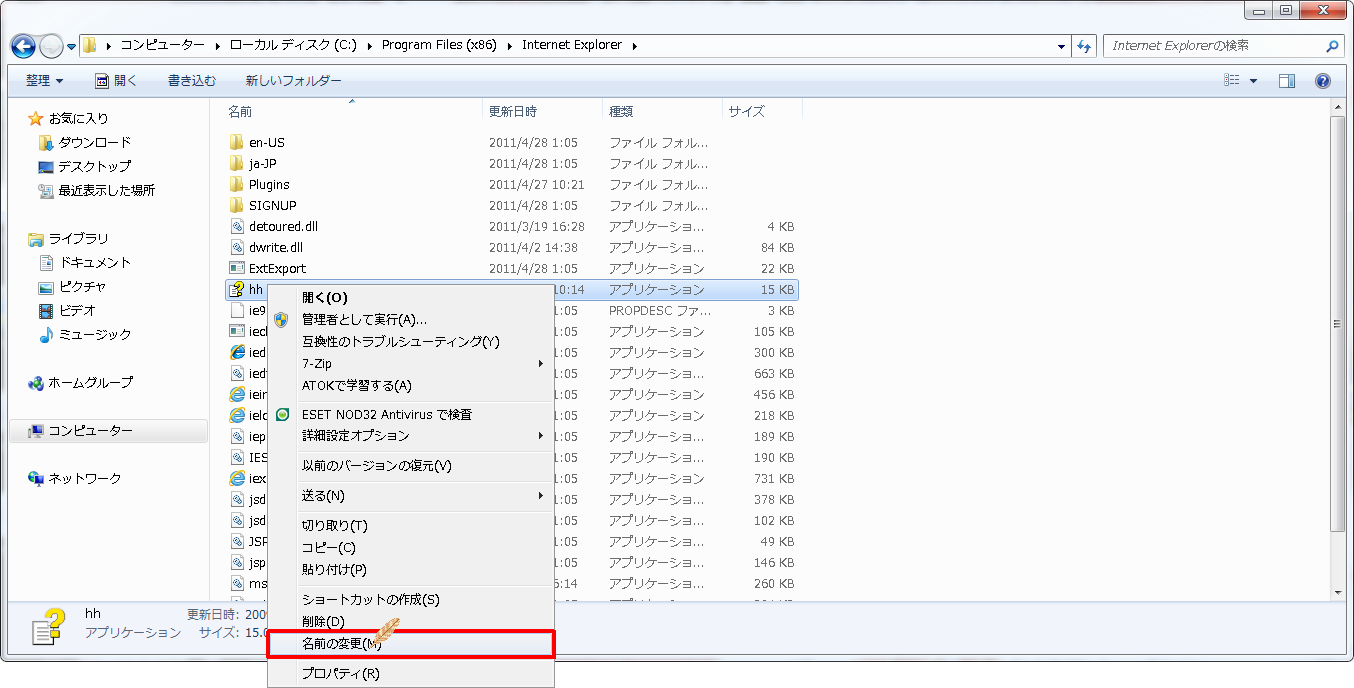The image size is (1354, 688).
Task: Select the en-US folder icon
Action: [237, 142]
